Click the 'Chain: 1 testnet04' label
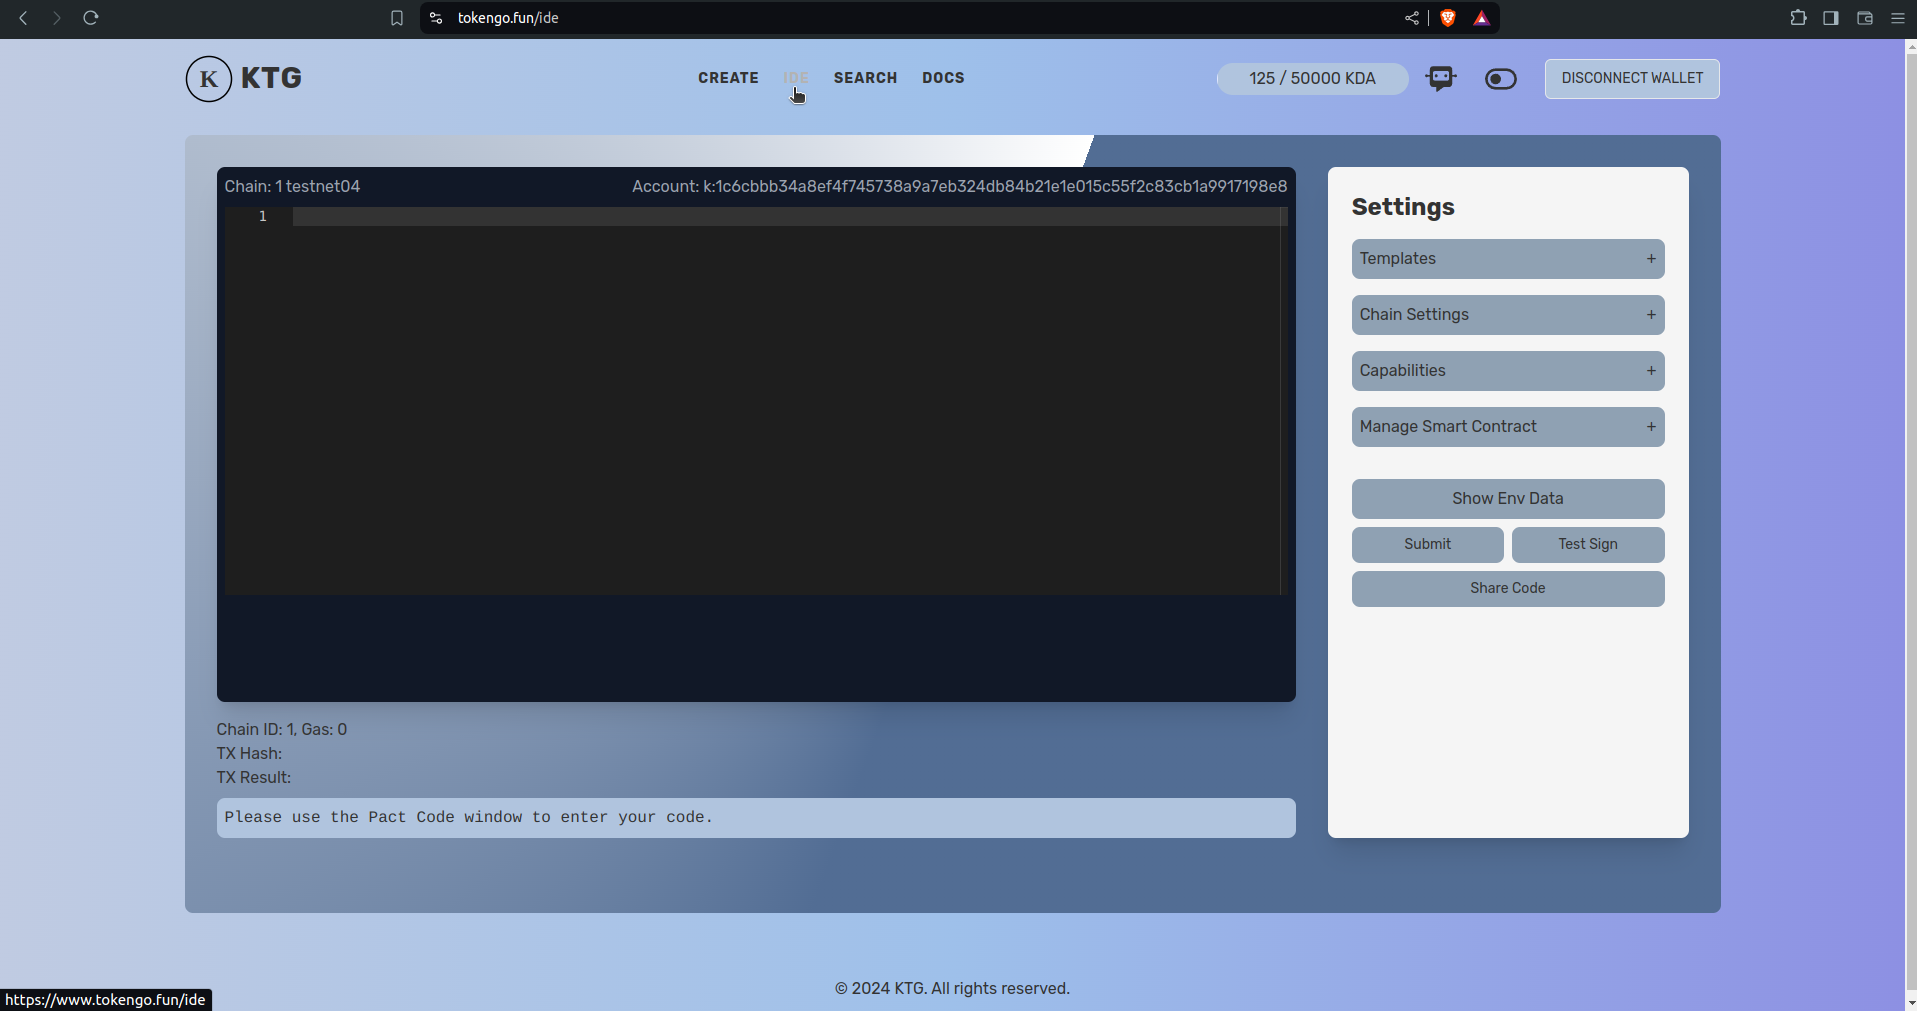The image size is (1917, 1011). click(x=292, y=187)
